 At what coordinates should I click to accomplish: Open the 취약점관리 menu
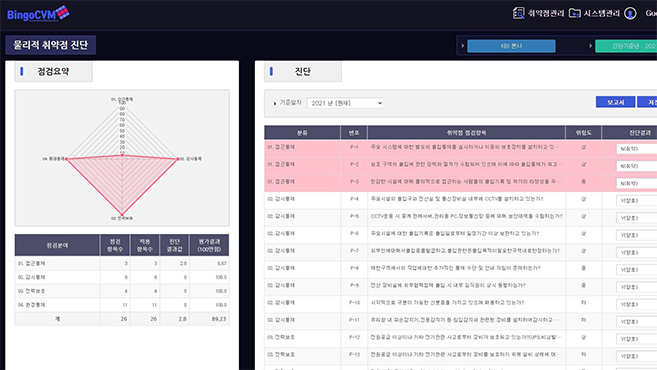[x=546, y=13]
